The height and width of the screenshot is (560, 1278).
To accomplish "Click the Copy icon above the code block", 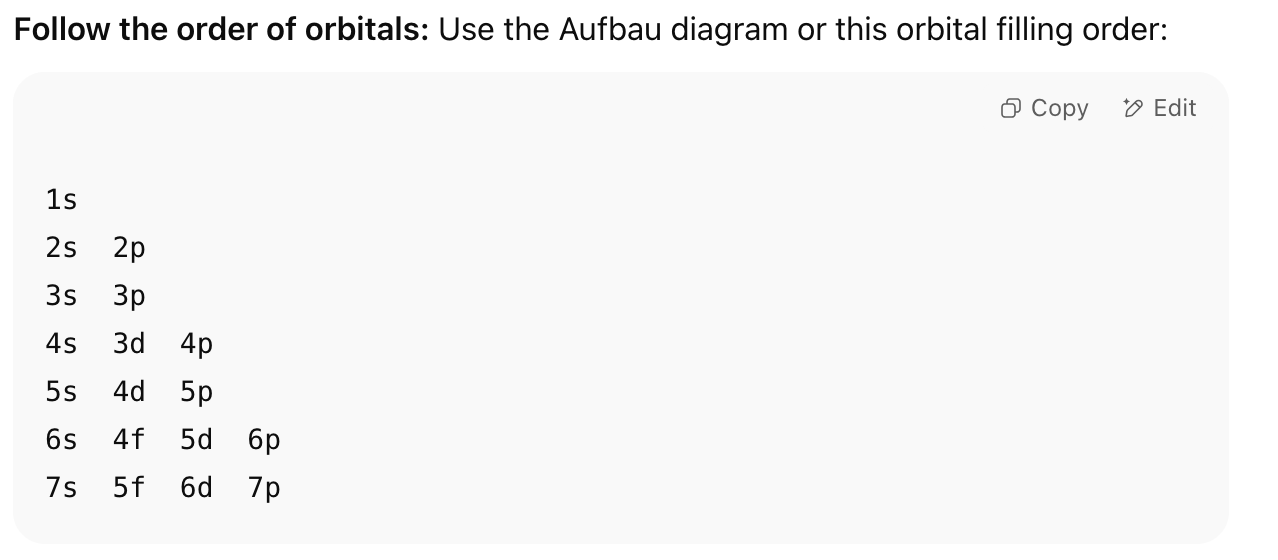I will click(x=1011, y=108).
